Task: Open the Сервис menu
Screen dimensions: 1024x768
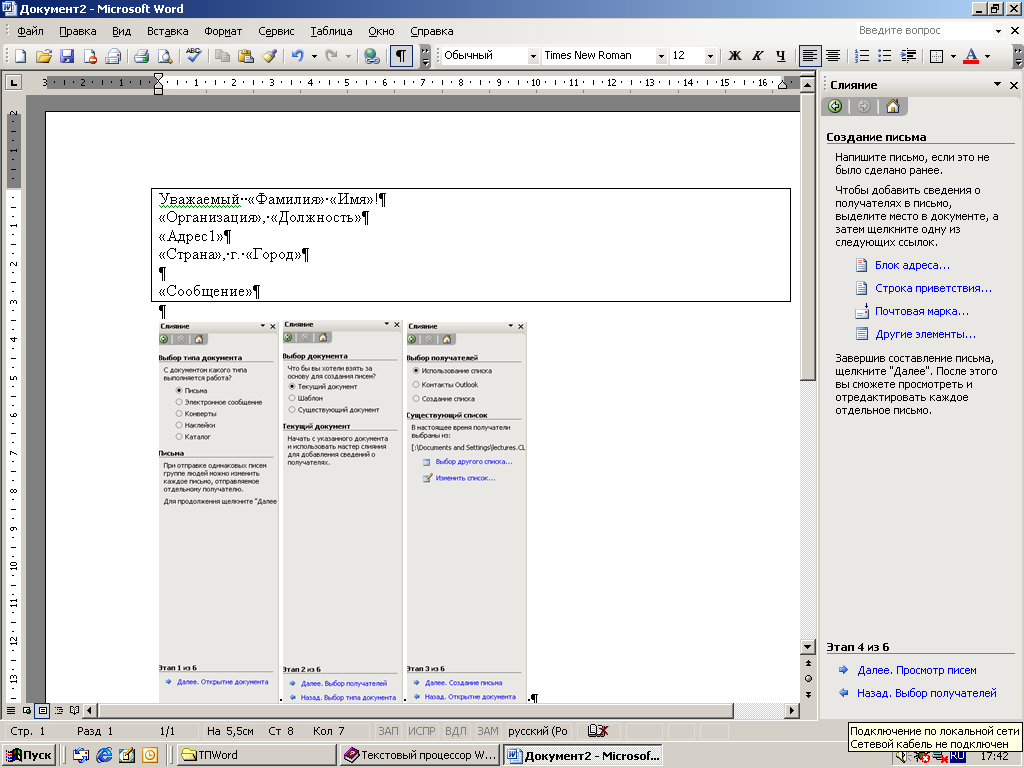Action: click(x=276, y=31)
